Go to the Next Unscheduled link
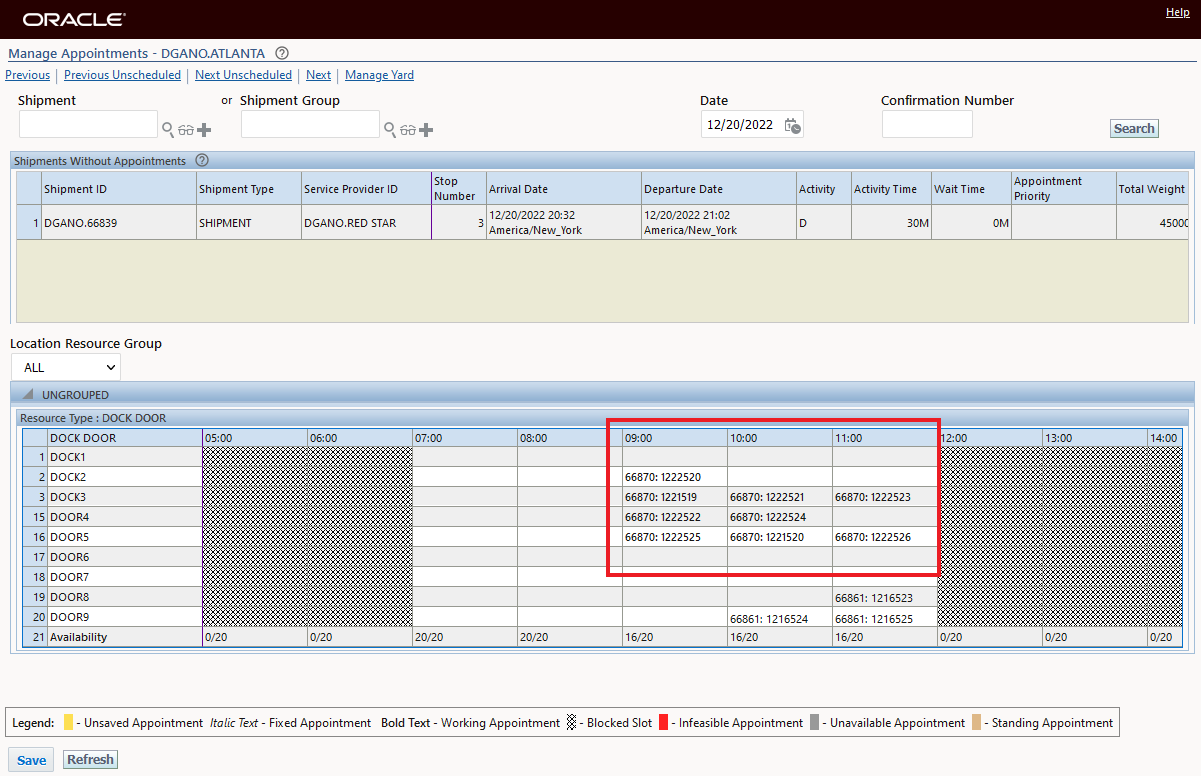The width and height of the screenshot is (1201, 776). coord(243,75)
